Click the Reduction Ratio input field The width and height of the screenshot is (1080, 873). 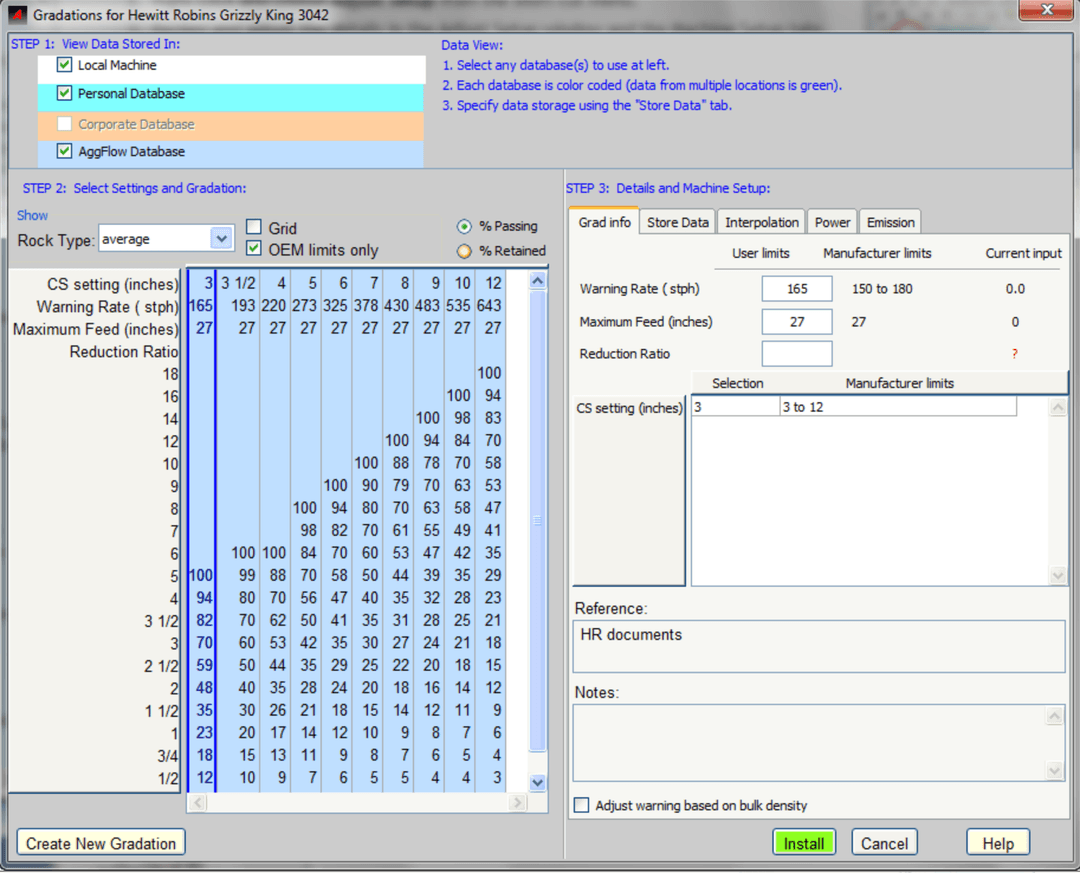[x=796, y=354]
